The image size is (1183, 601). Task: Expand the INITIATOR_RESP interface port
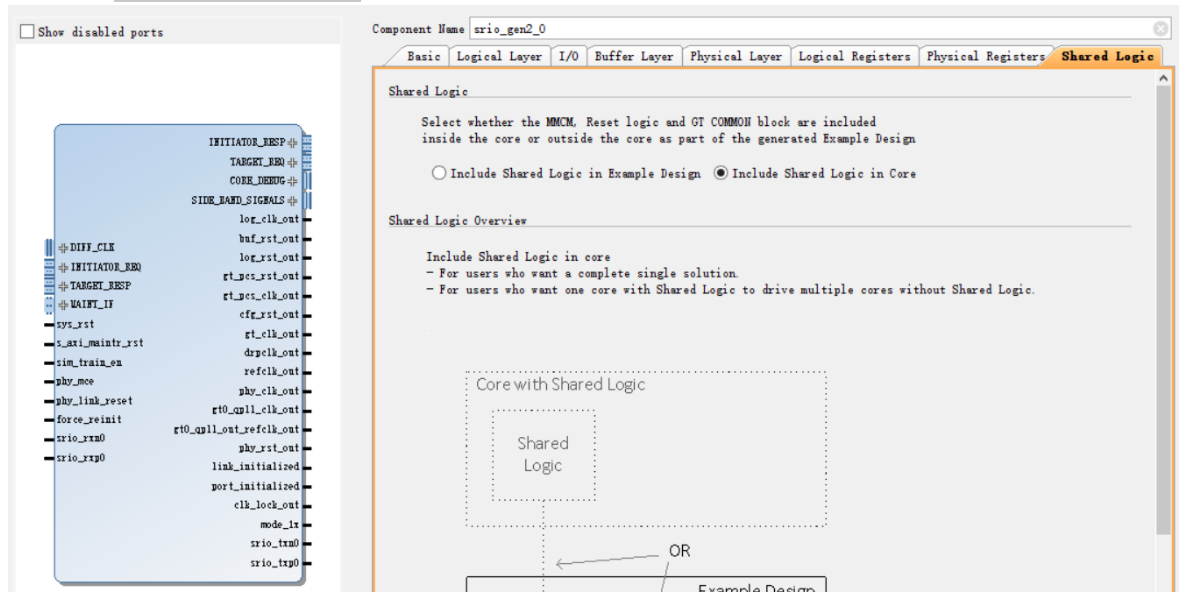pyautogui.click(x=292, y=143)
